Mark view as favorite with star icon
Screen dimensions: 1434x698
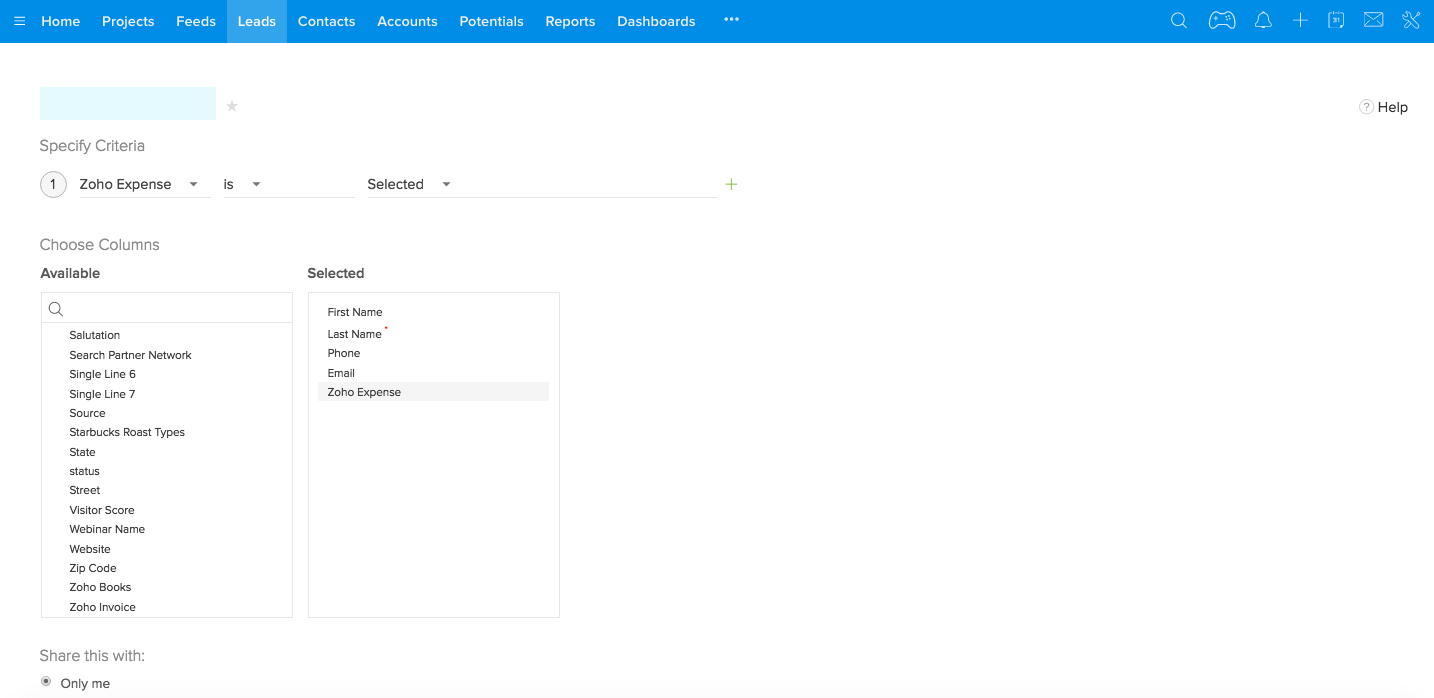(x=232, y=106)
